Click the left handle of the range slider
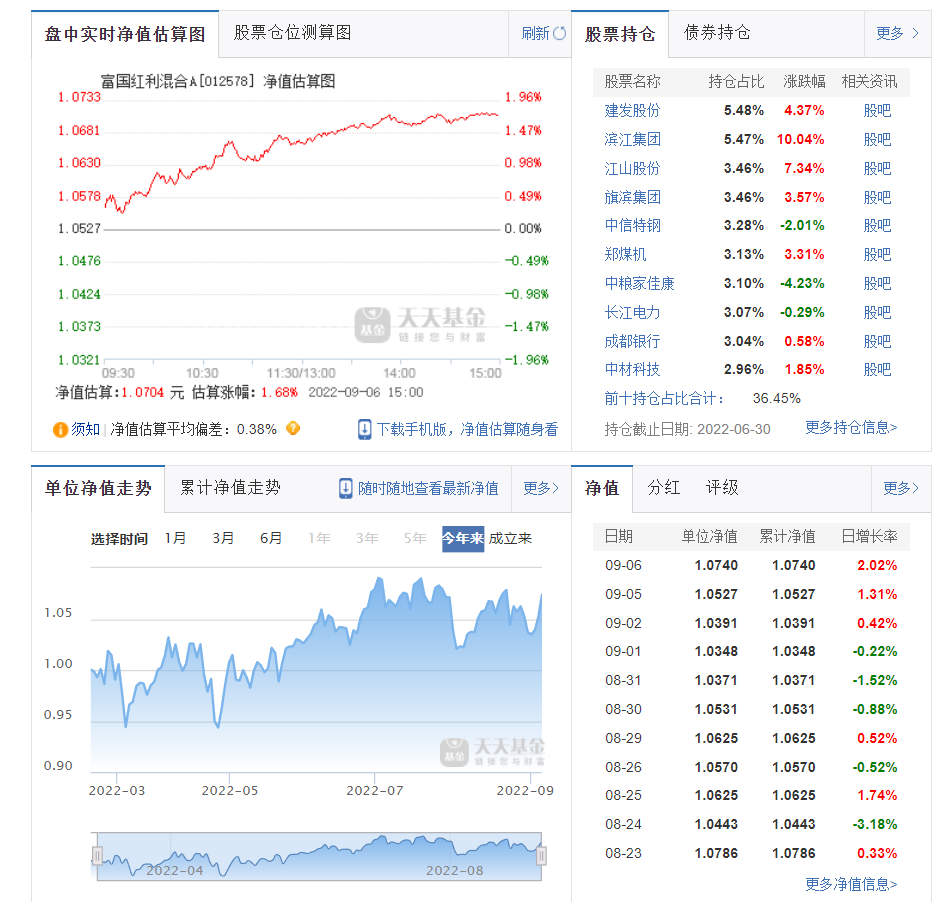This screenshot has width=935, height=902. point(97,856)
